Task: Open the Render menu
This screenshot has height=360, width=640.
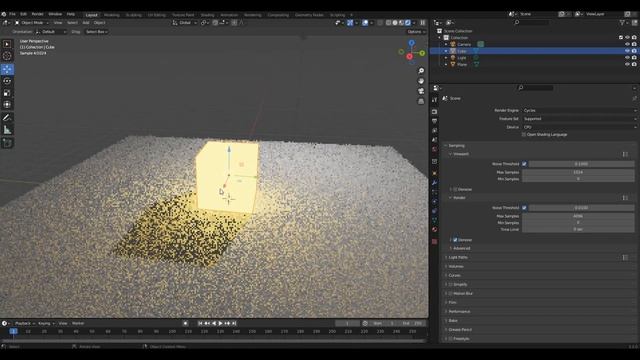Action: pos(37,14)
